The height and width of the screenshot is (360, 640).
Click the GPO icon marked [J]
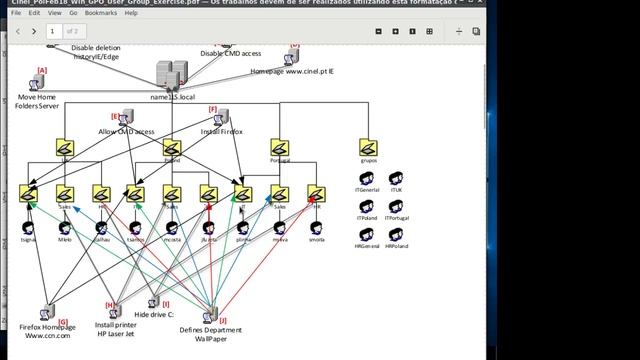point(211,315)
